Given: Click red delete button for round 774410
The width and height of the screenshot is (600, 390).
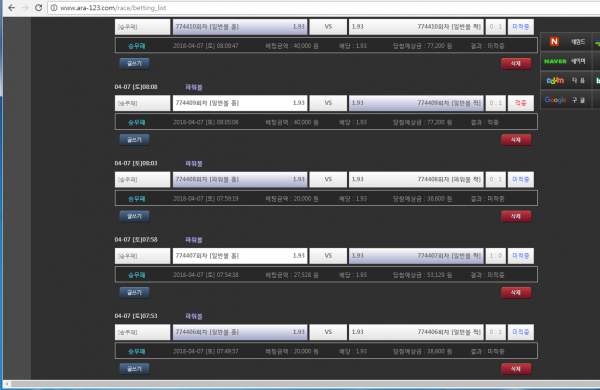Looking at the screenshot, I should pyautogui.click(x=516, y=64).
